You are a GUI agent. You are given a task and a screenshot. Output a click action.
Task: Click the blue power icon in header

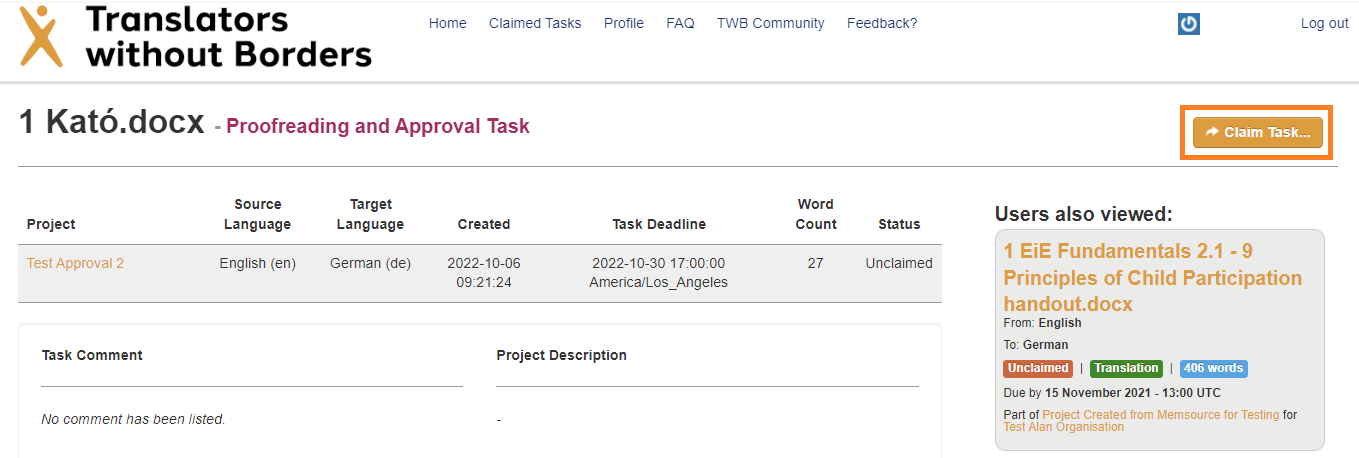tap(1188, 24)
